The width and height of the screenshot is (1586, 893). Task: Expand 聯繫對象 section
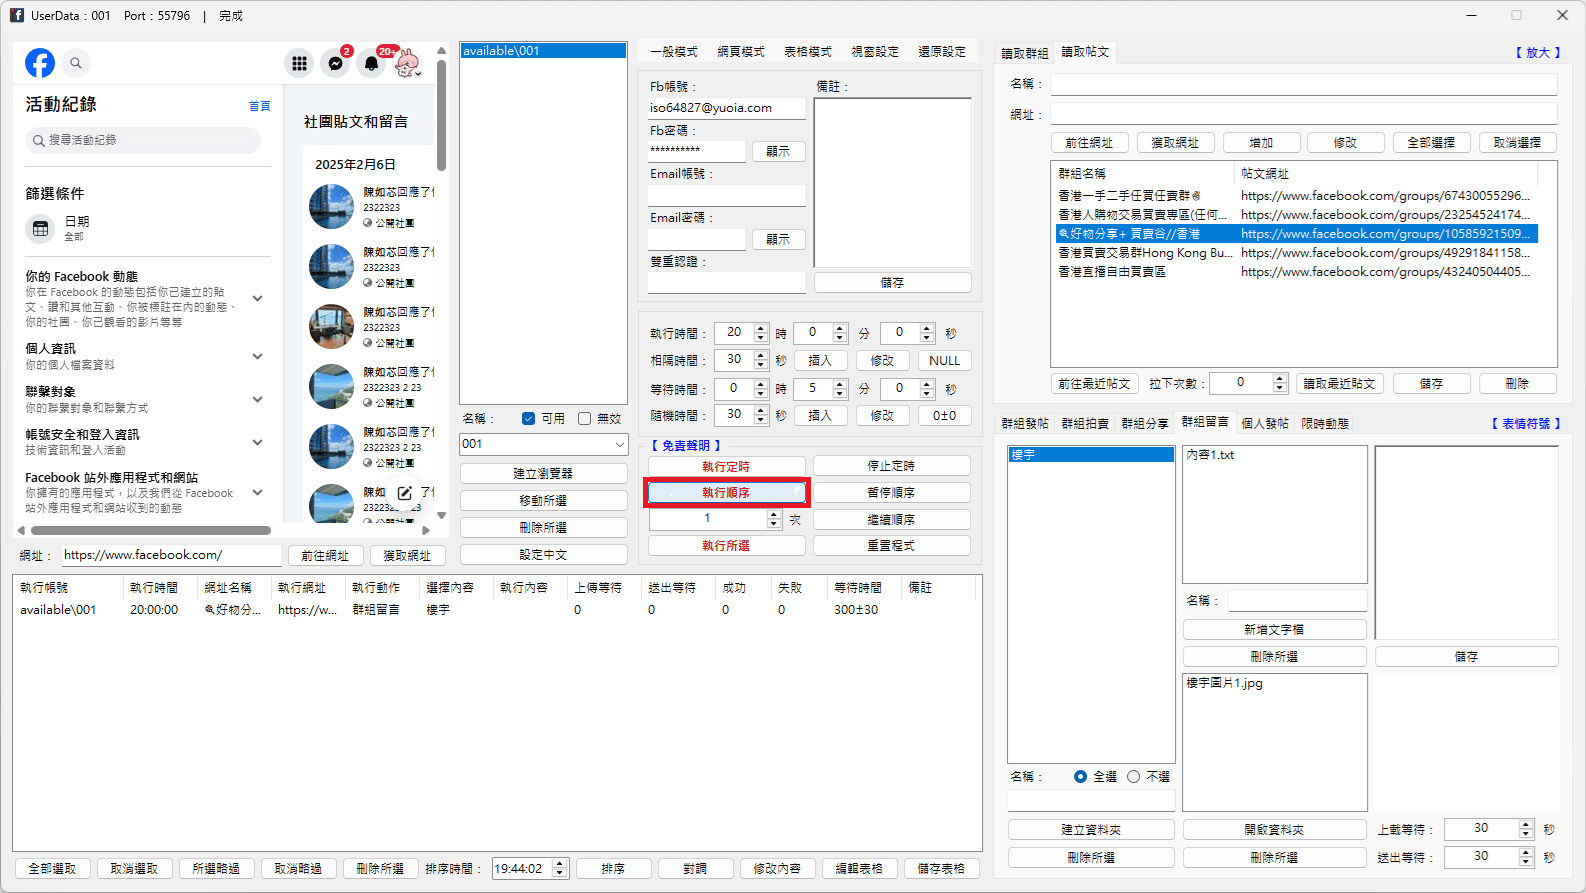(x=257, y=399)
